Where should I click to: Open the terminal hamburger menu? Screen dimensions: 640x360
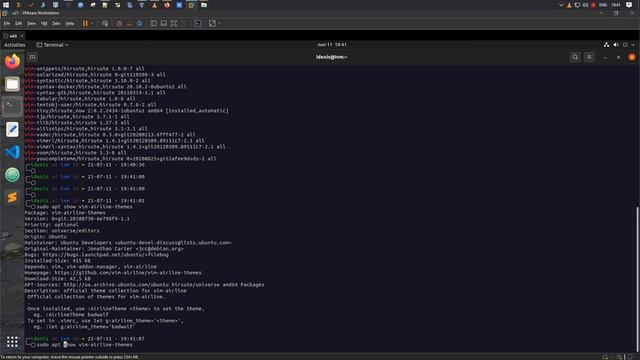point(589,58)
